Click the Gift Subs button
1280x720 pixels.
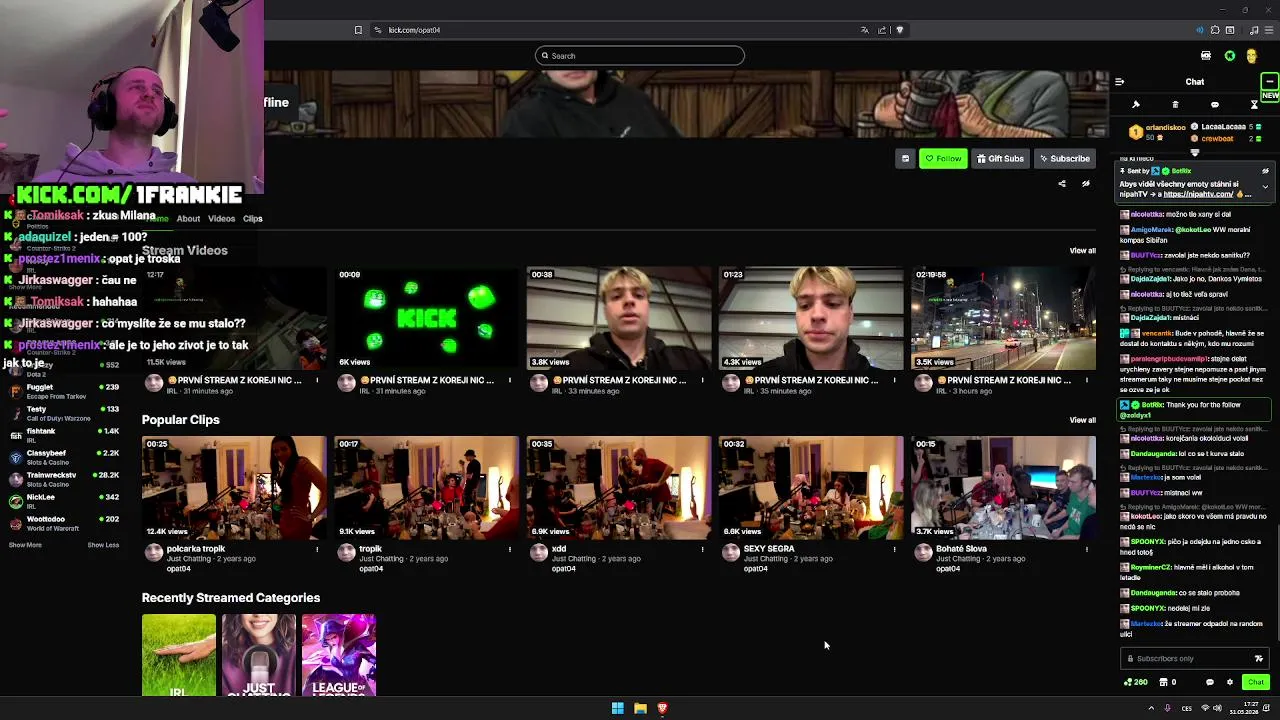1000,158
